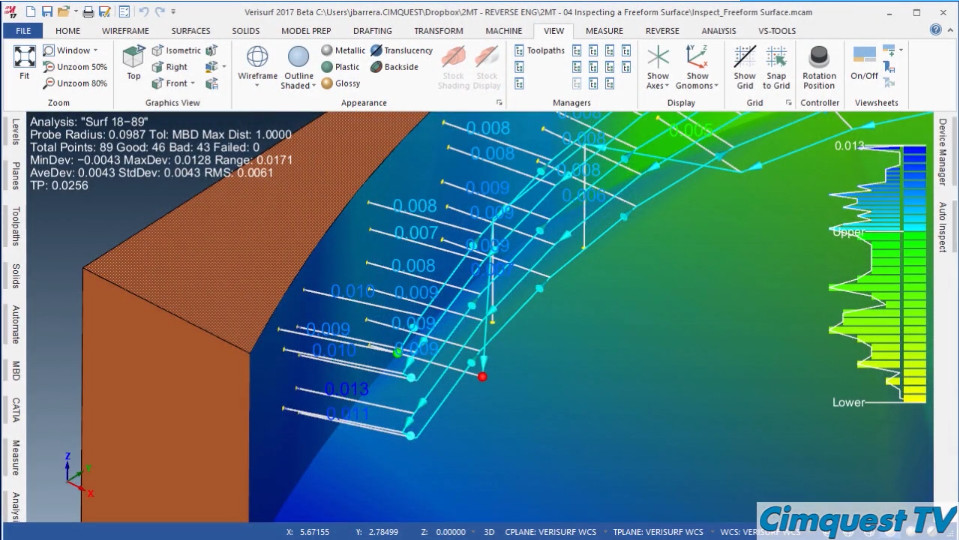Expand the Window zoom dropdown arrow

click(x=95, y=50)
